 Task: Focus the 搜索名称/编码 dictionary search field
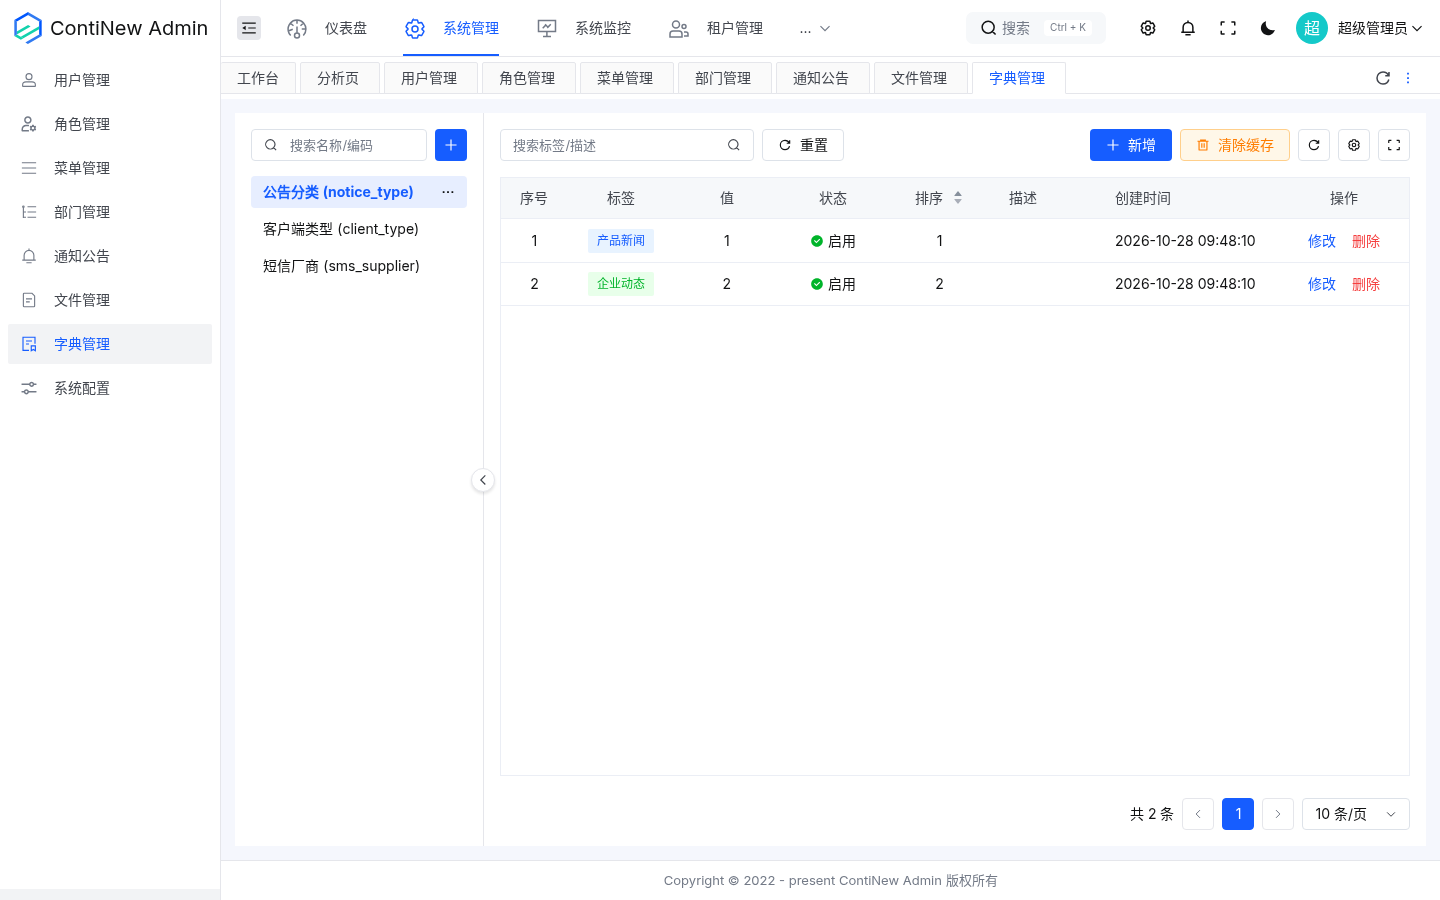click(339, 145)
